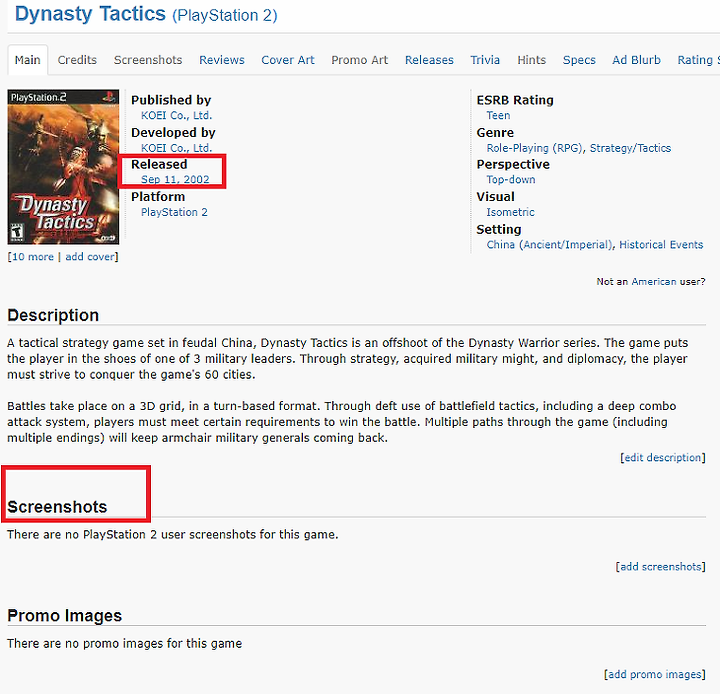
Task: Click the Published by label
Action: [x=171, y=100]
